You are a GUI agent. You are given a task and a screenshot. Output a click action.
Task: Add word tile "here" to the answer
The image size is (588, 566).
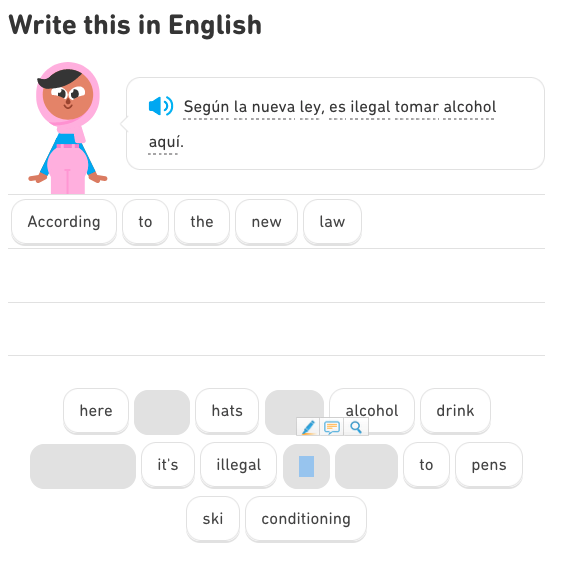click(x=96, y=411)
